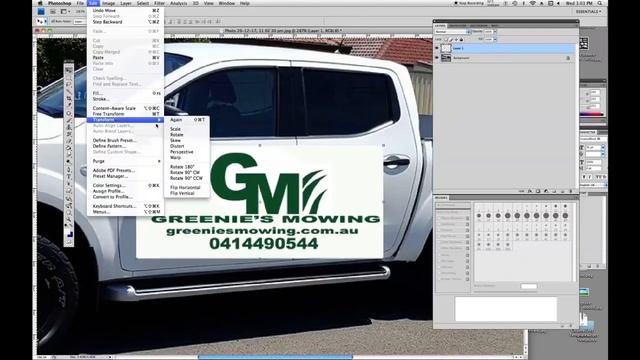Delete layer using trash icon
Image resolution: width=640 pixels, height=360 pixels.
pos(571,191)
